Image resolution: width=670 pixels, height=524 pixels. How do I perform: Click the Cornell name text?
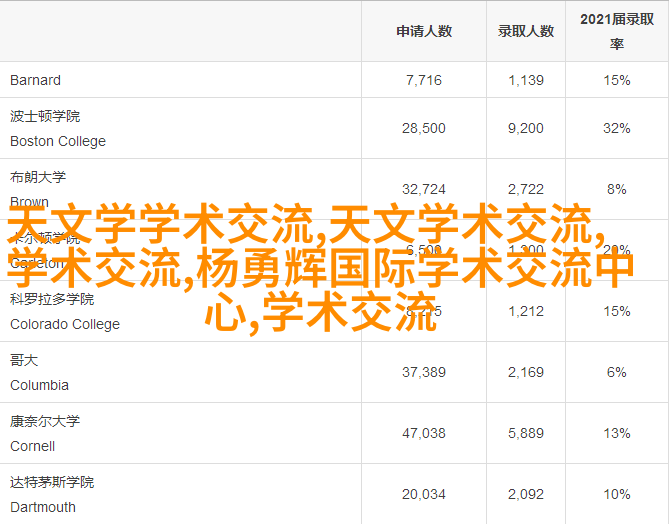tap(32, 446)
